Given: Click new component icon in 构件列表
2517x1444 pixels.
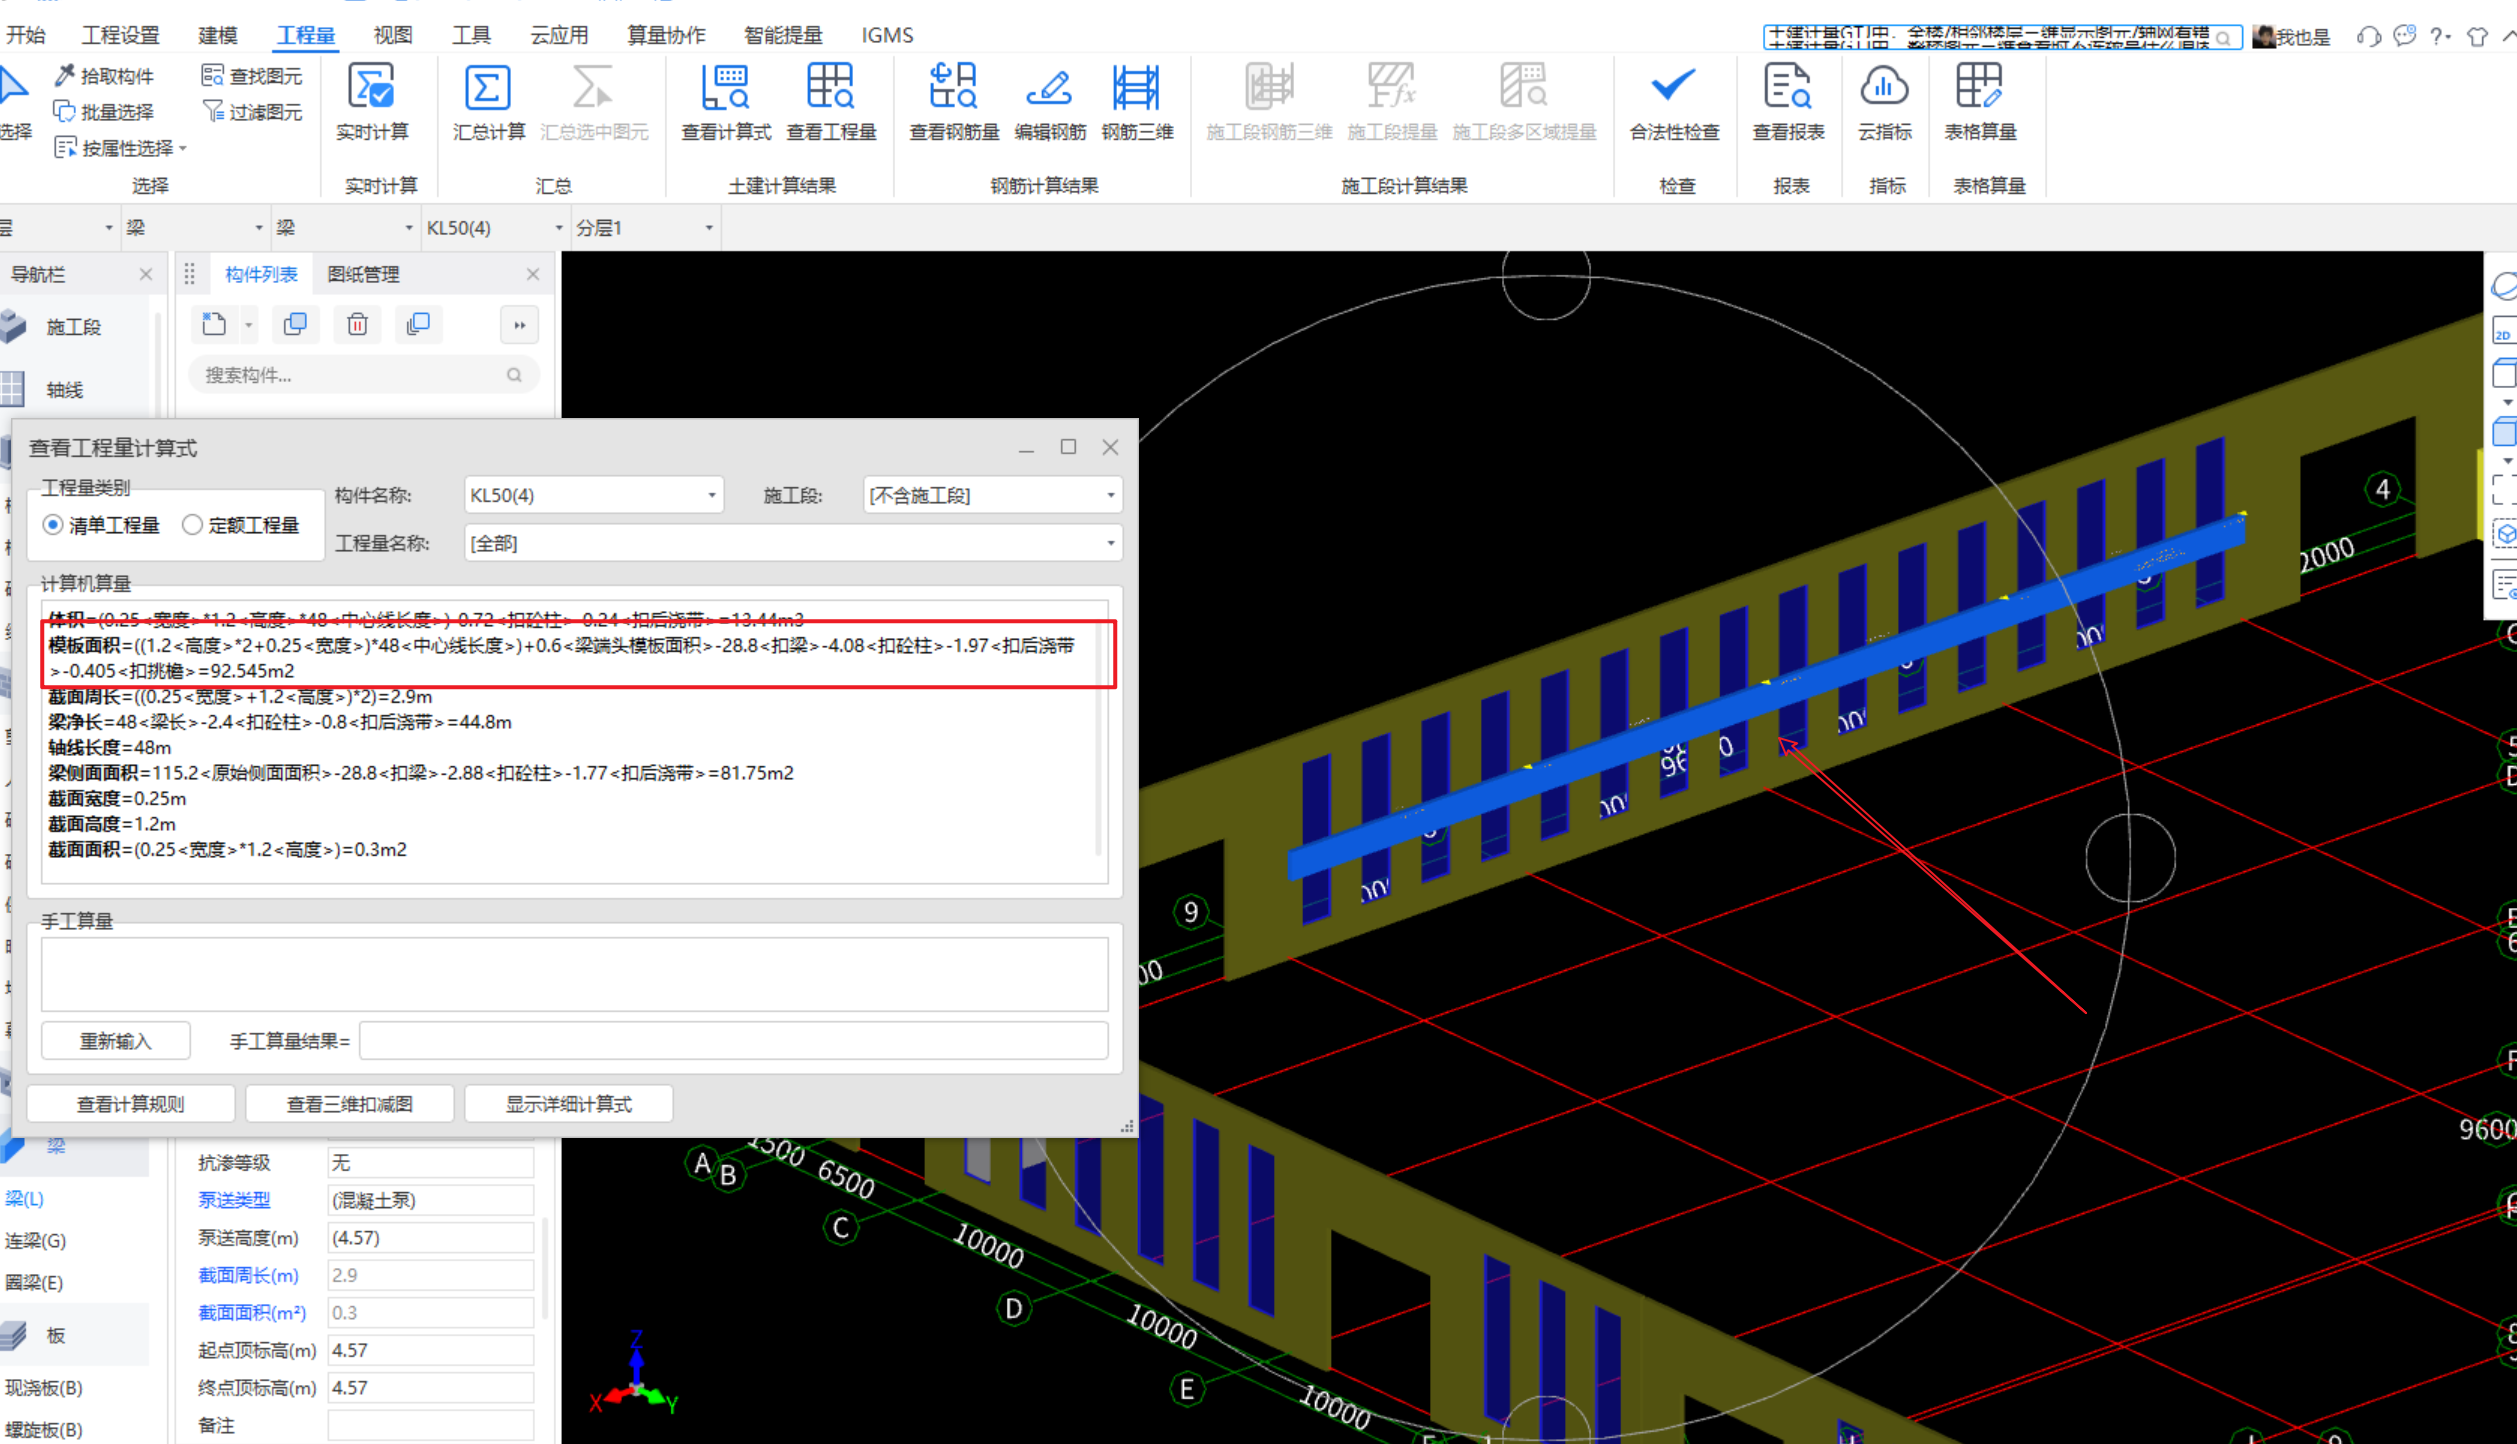Looking at the screenshot, I should point(214,324).
